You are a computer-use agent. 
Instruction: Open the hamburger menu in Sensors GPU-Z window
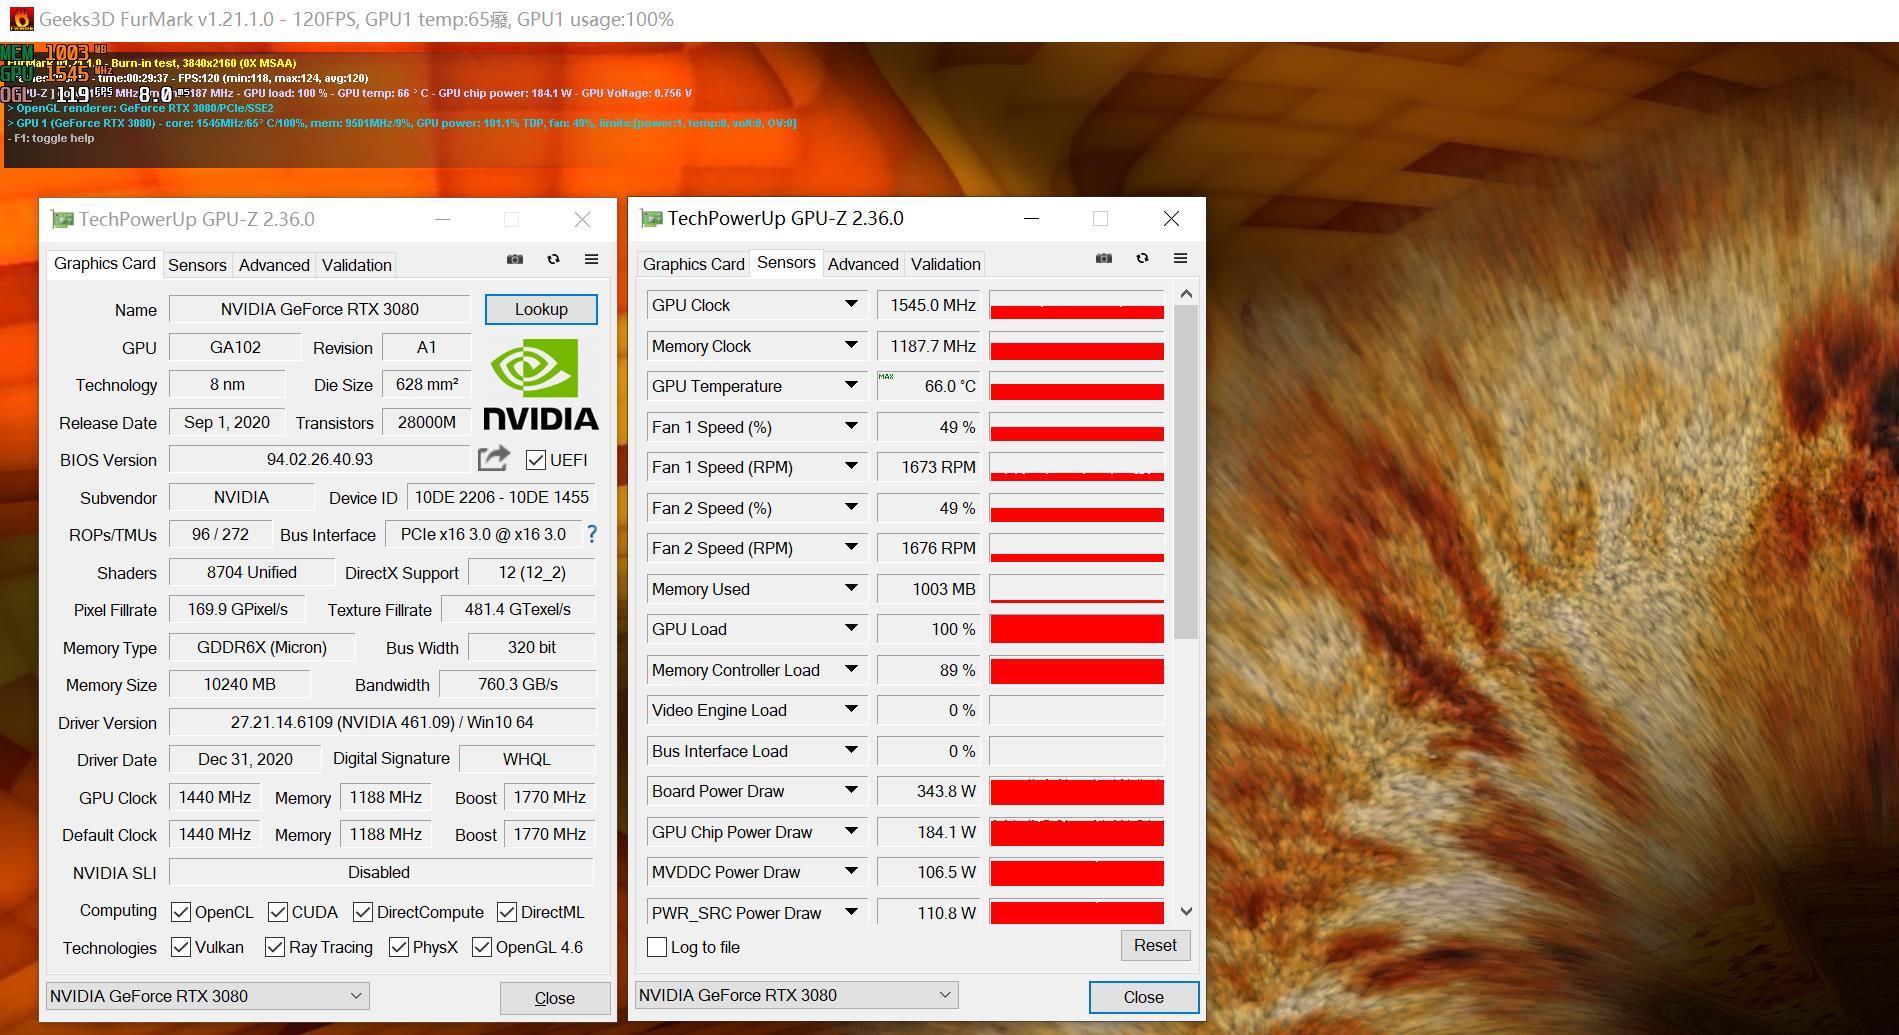1180,258
